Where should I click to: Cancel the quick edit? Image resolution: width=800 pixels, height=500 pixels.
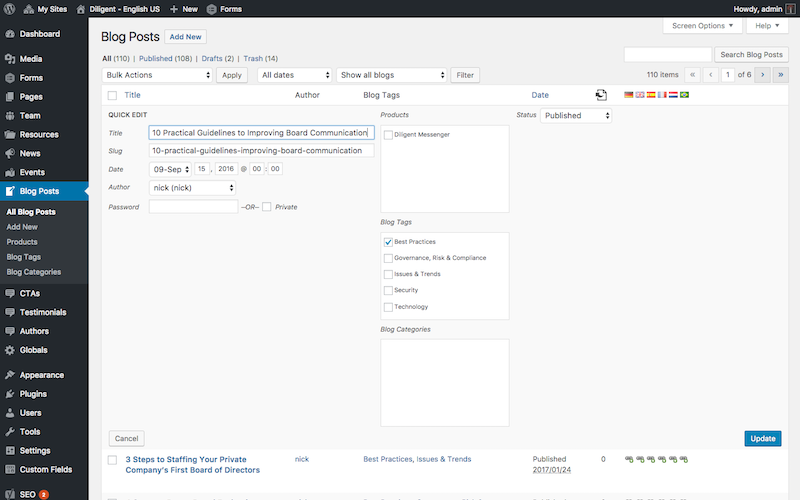[127, 438]
